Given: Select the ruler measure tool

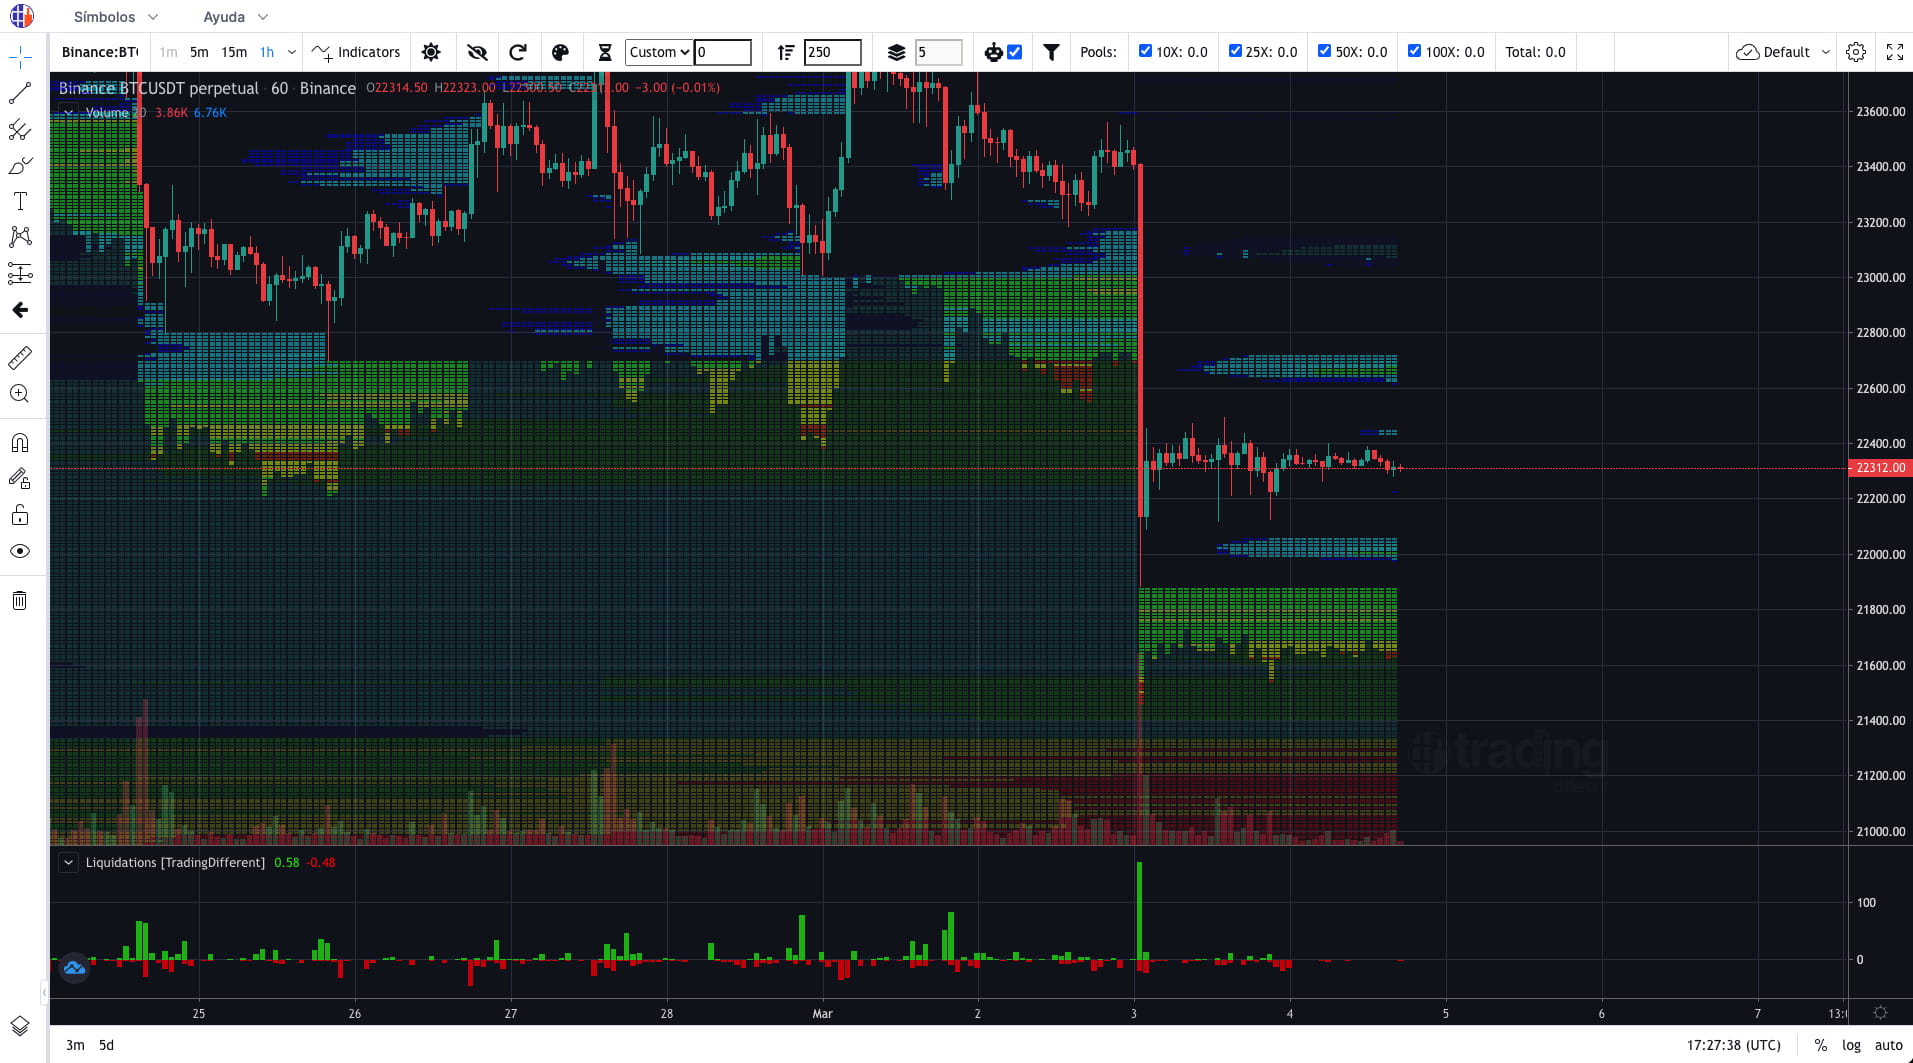Looking at the screenshot, I should pyautogui.click(x=20, y=357).
